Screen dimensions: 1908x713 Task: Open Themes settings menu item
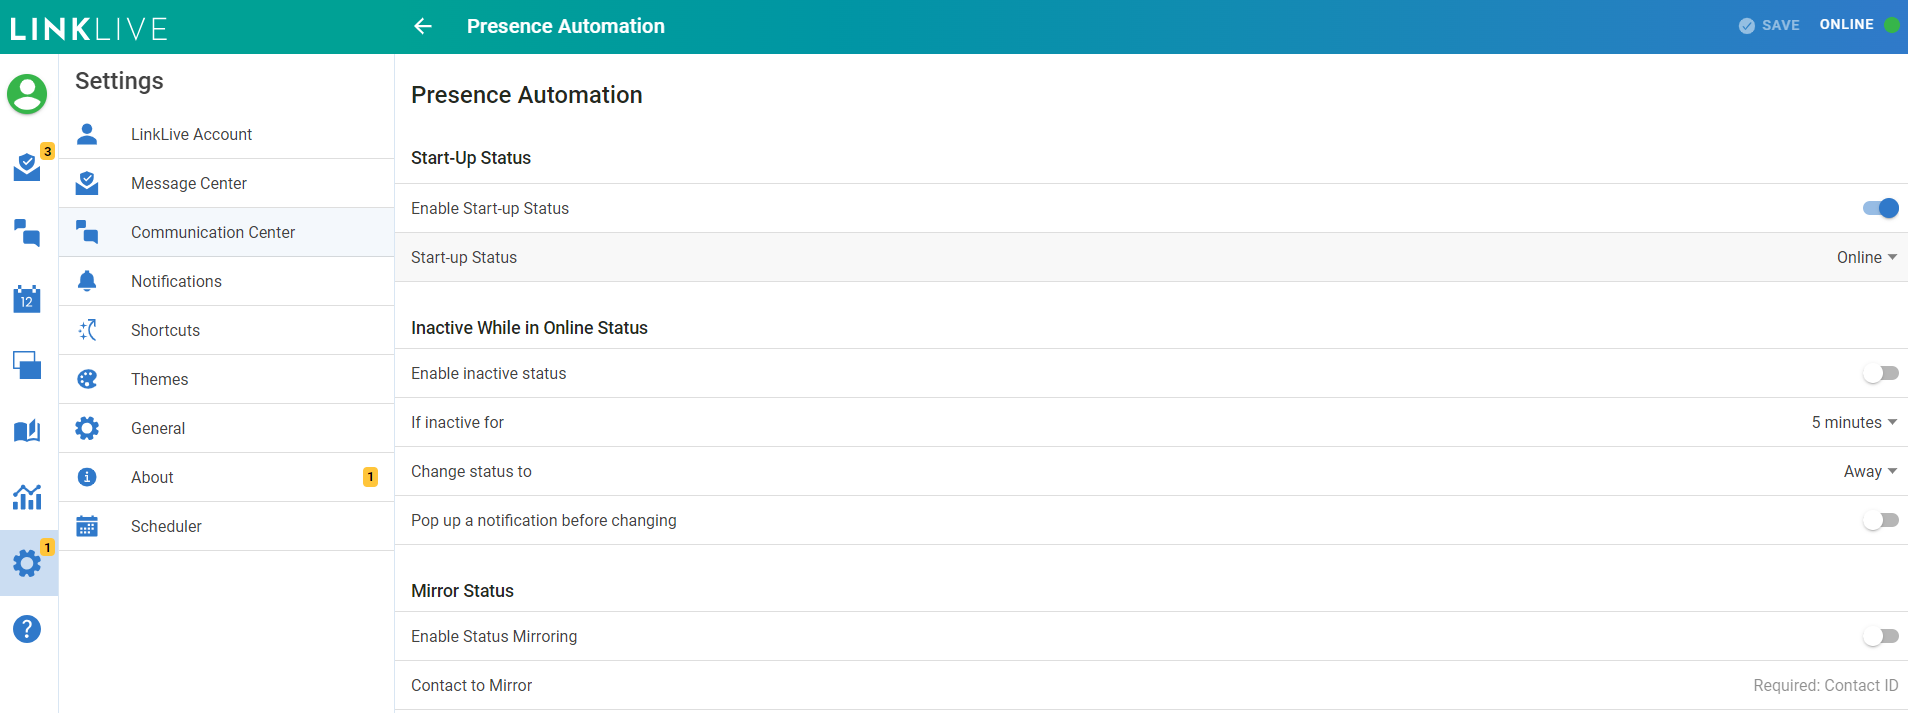point(159,379)
